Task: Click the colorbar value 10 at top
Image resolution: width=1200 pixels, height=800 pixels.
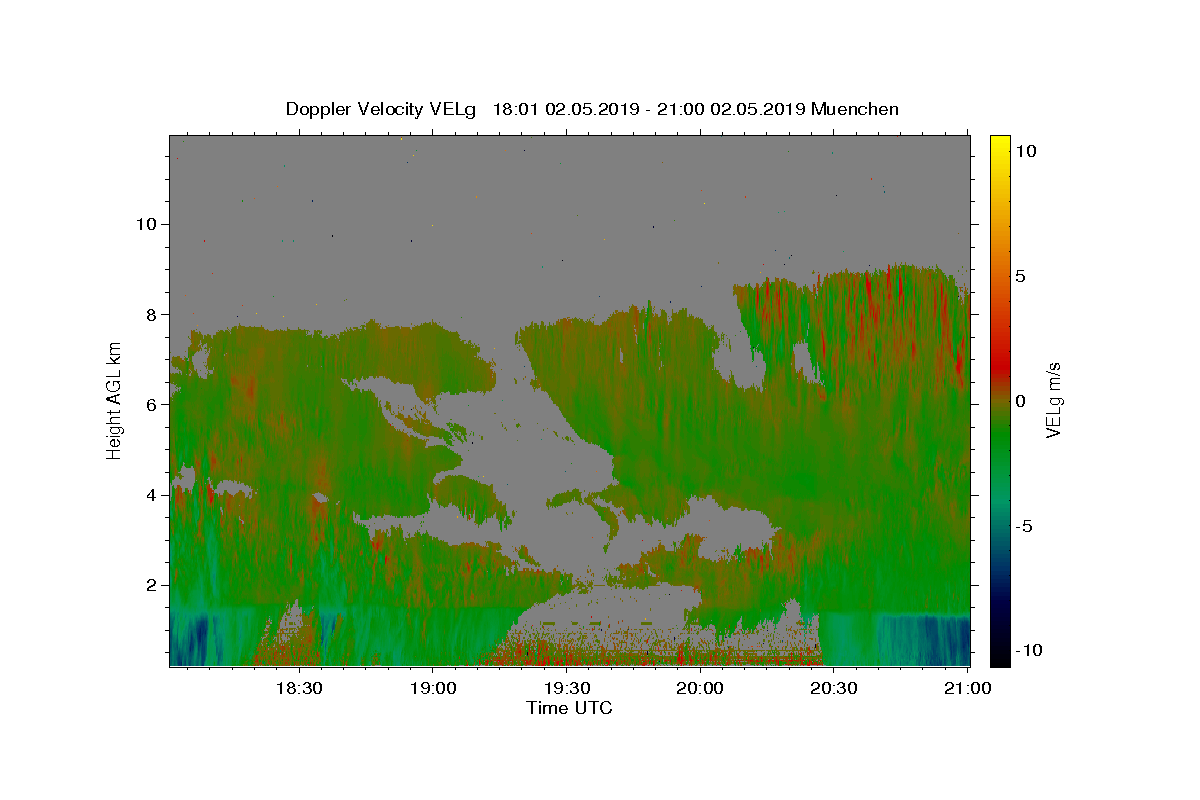Action: (x=1026, y=151)
